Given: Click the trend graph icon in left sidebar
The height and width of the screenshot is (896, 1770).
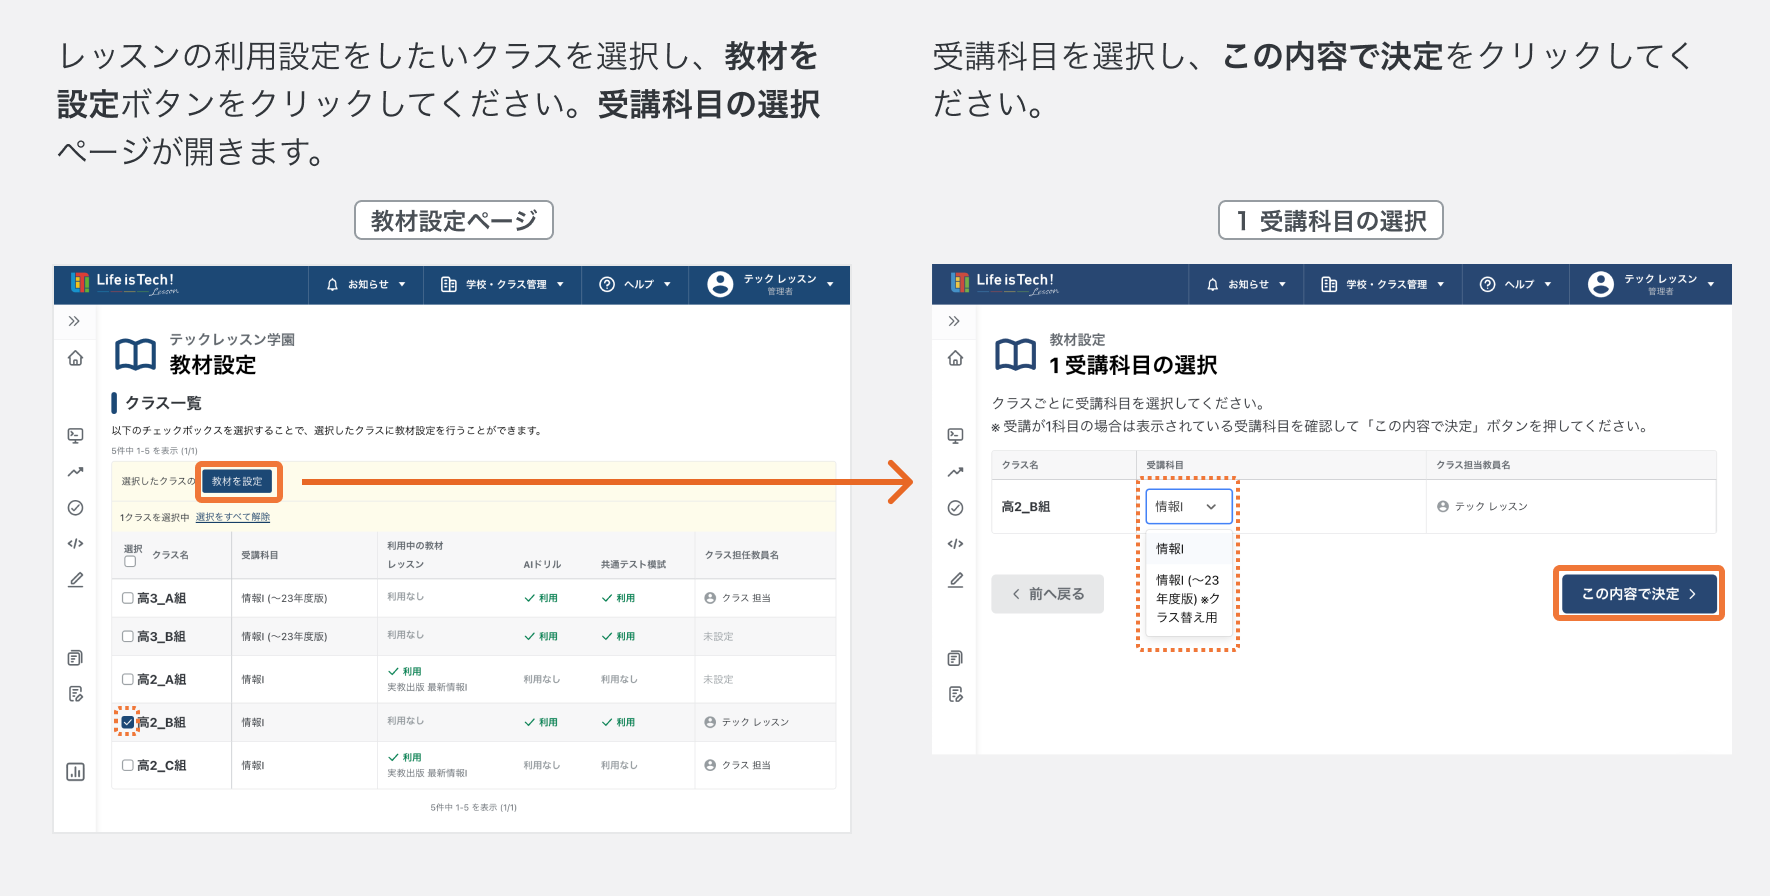Looking at the screenshot, I should (75, 472).
